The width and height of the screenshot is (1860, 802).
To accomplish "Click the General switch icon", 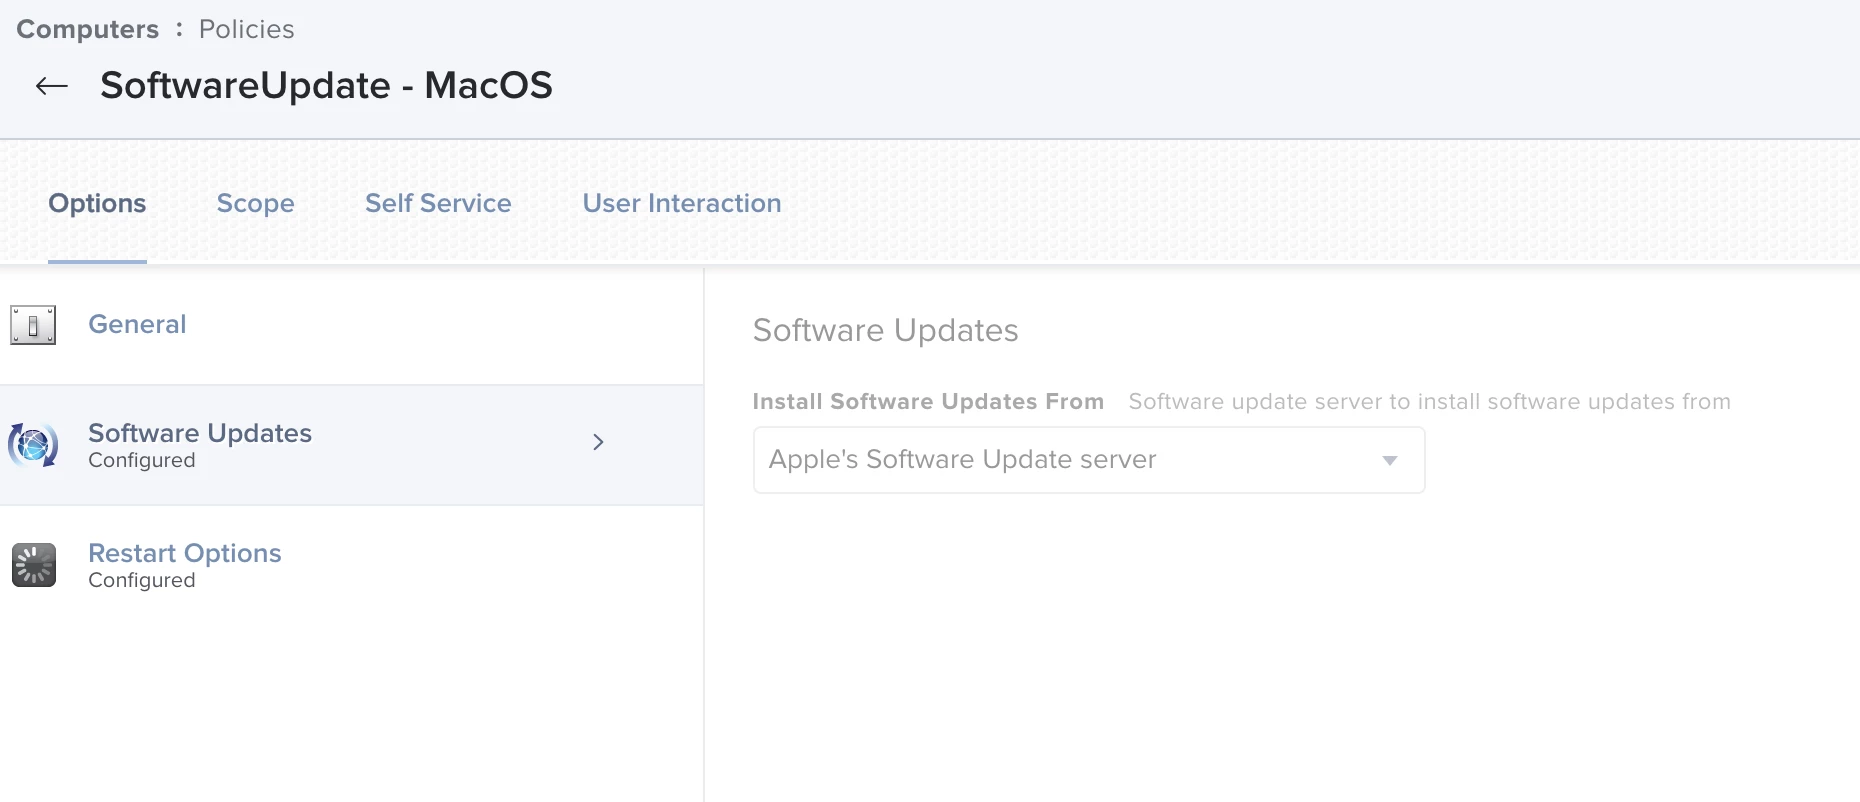I will (x=33, y=325).
